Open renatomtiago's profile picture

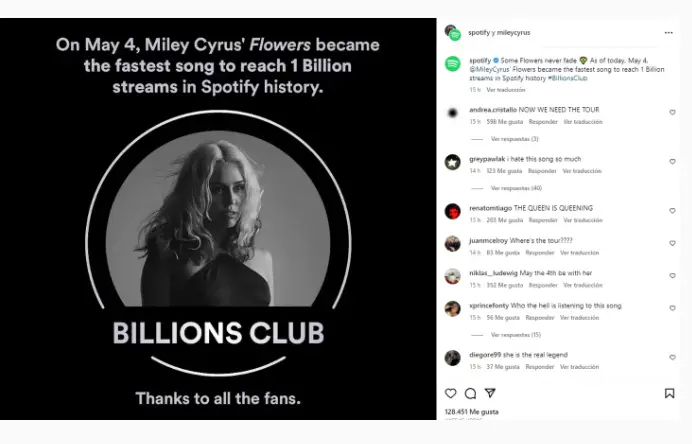[x=453, y=211]
